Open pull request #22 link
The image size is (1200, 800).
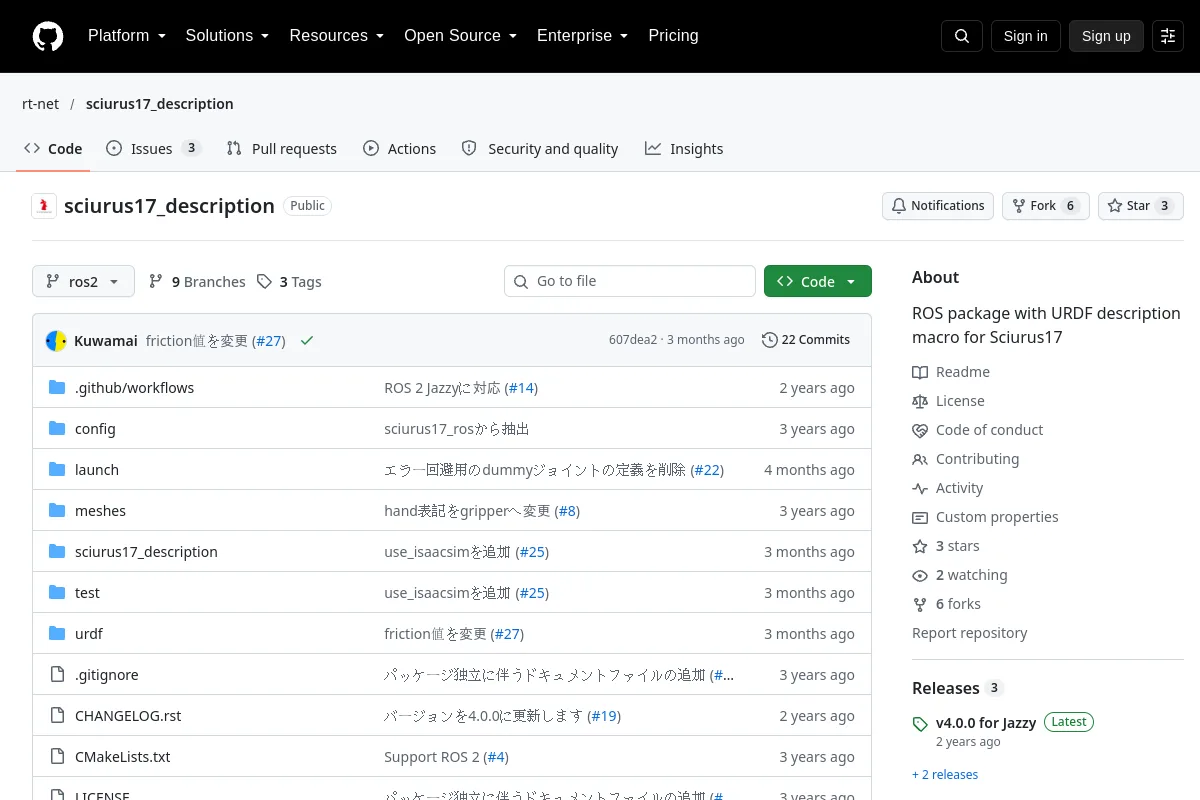click(x=707, y=470)
